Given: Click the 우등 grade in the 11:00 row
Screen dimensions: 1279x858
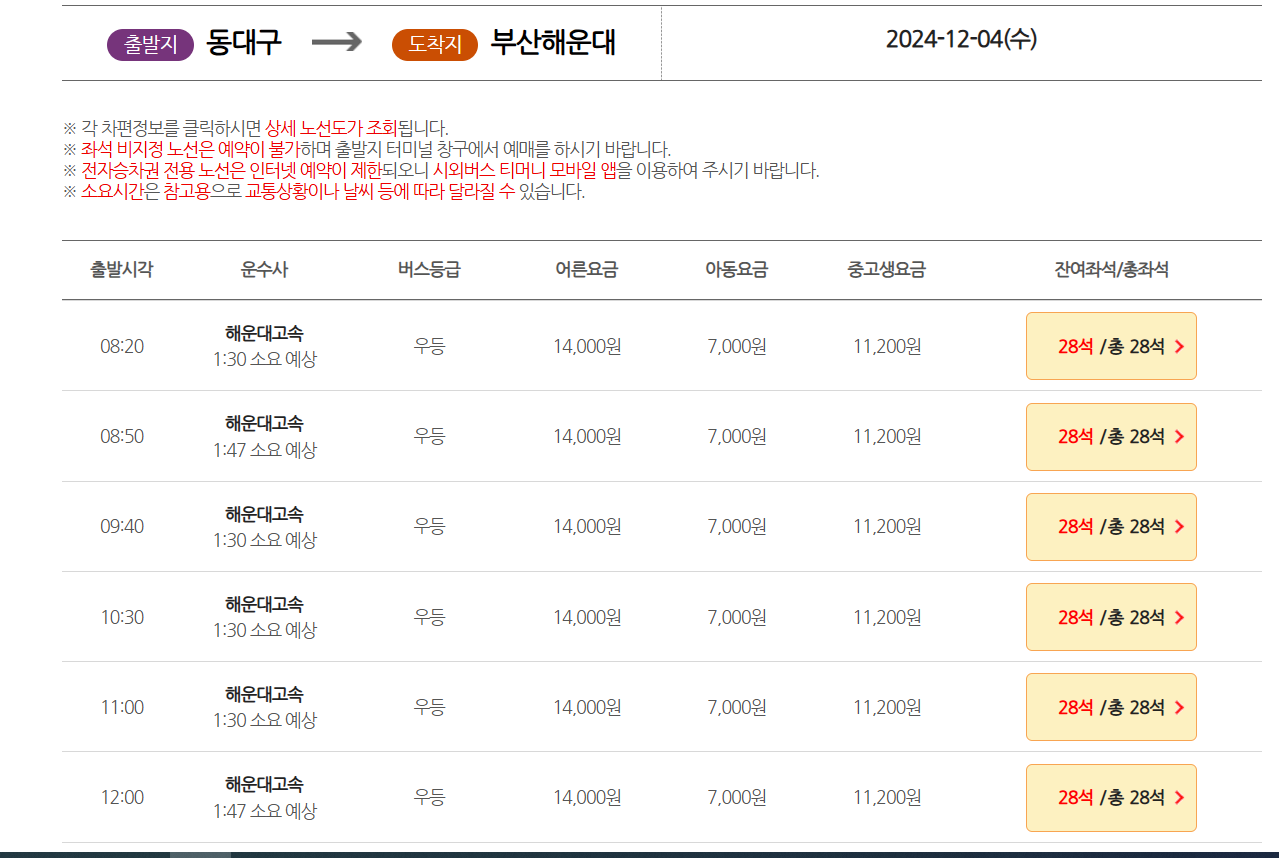Looking at the screenshot, I should [429, 707].
